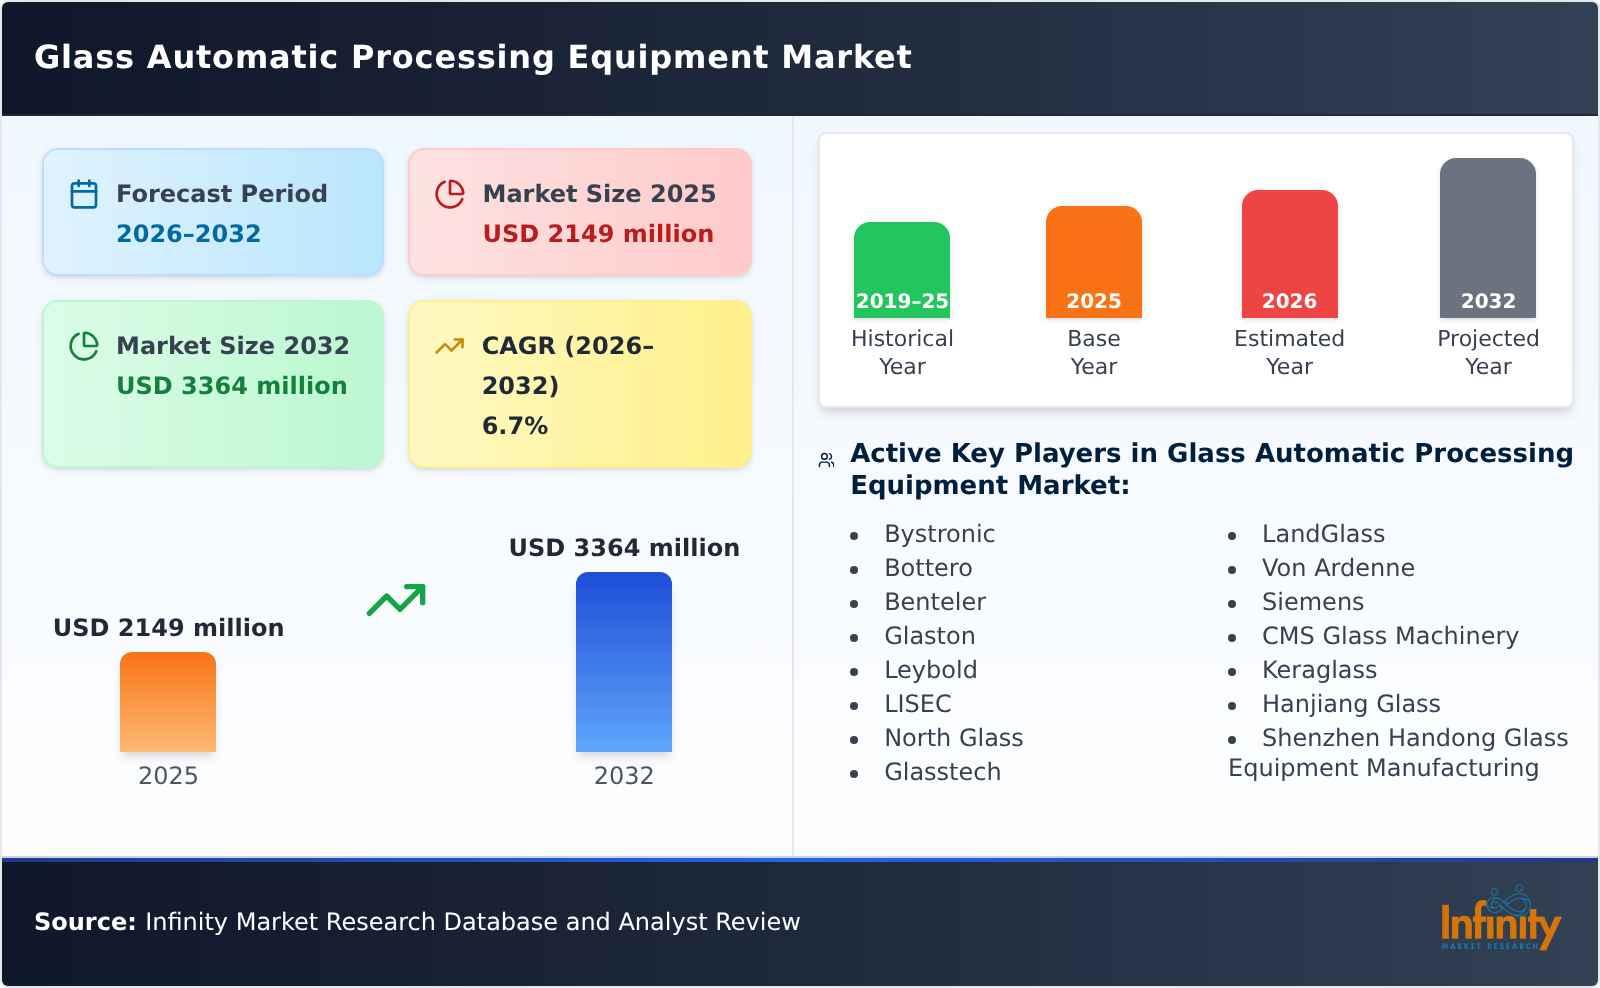The image size is (1600, 988).
Task: Click the 2025 Base Year orange bar
Action: coord(1093,260)
